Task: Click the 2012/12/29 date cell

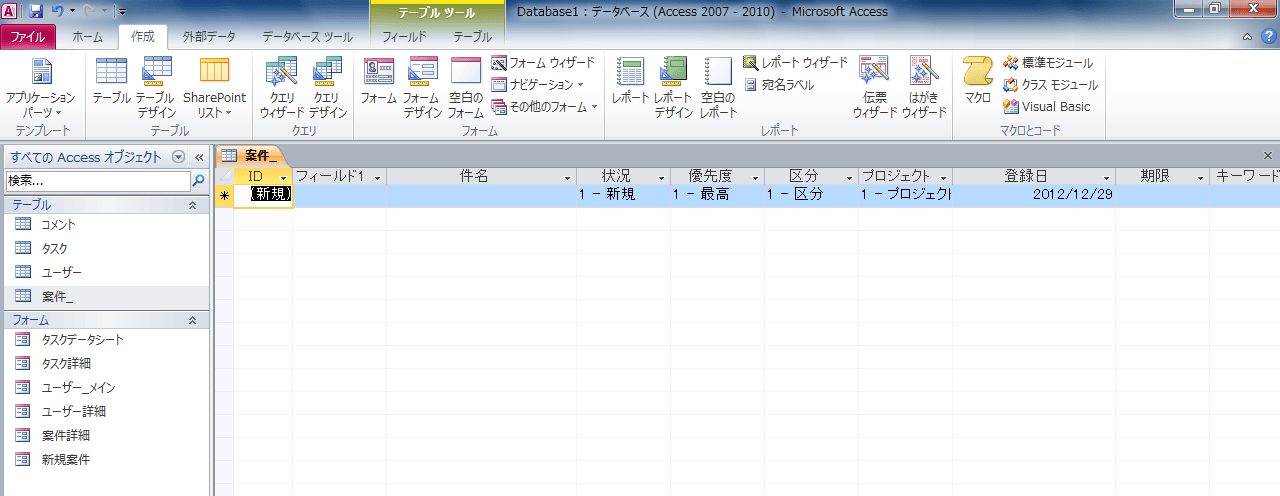Action: point(1034,195)
